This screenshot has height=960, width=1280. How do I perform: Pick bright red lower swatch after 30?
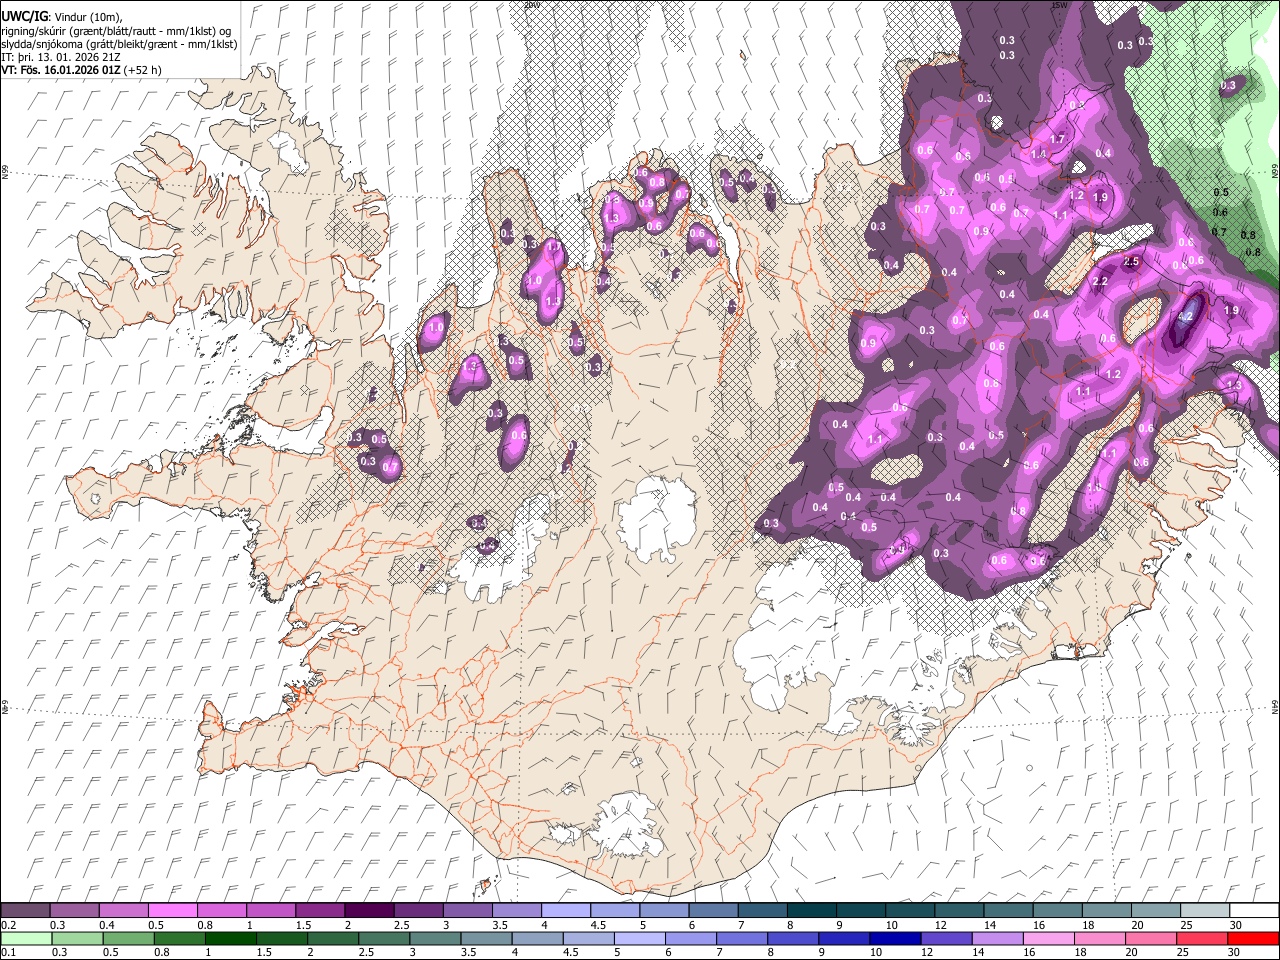click(x=1254, y=938)
